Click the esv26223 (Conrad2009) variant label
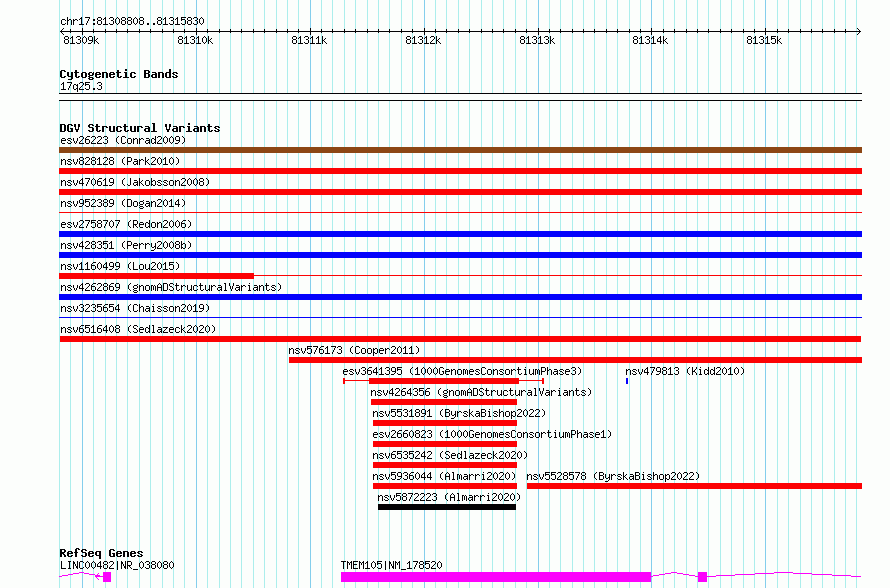The width and height of the screenshot is (890, 588). pos(123,140)
